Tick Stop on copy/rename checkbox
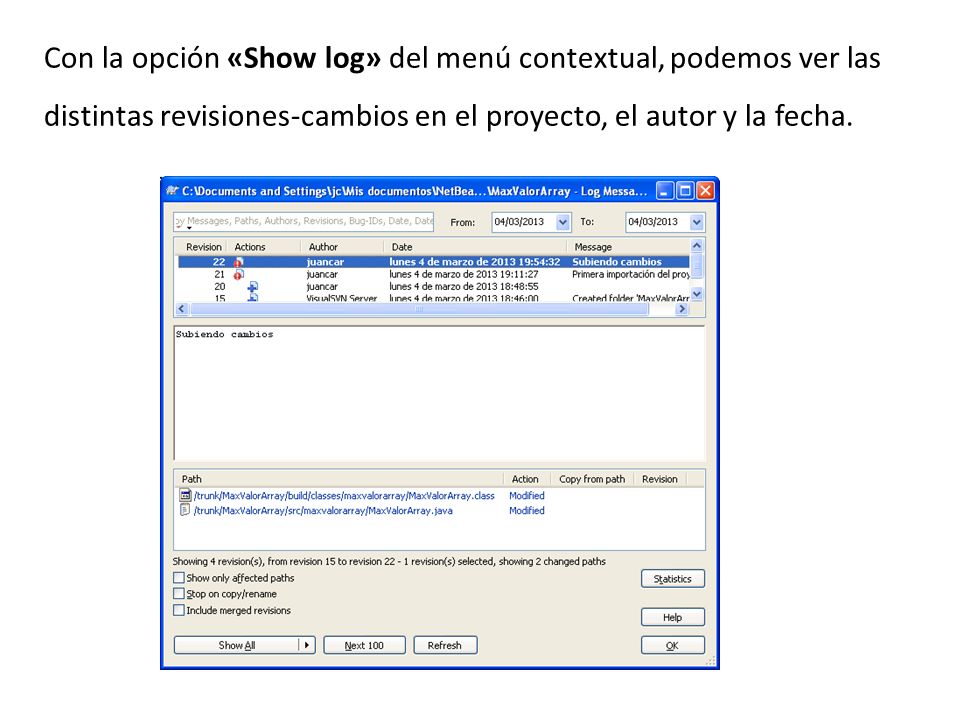 tap(179, 594)
